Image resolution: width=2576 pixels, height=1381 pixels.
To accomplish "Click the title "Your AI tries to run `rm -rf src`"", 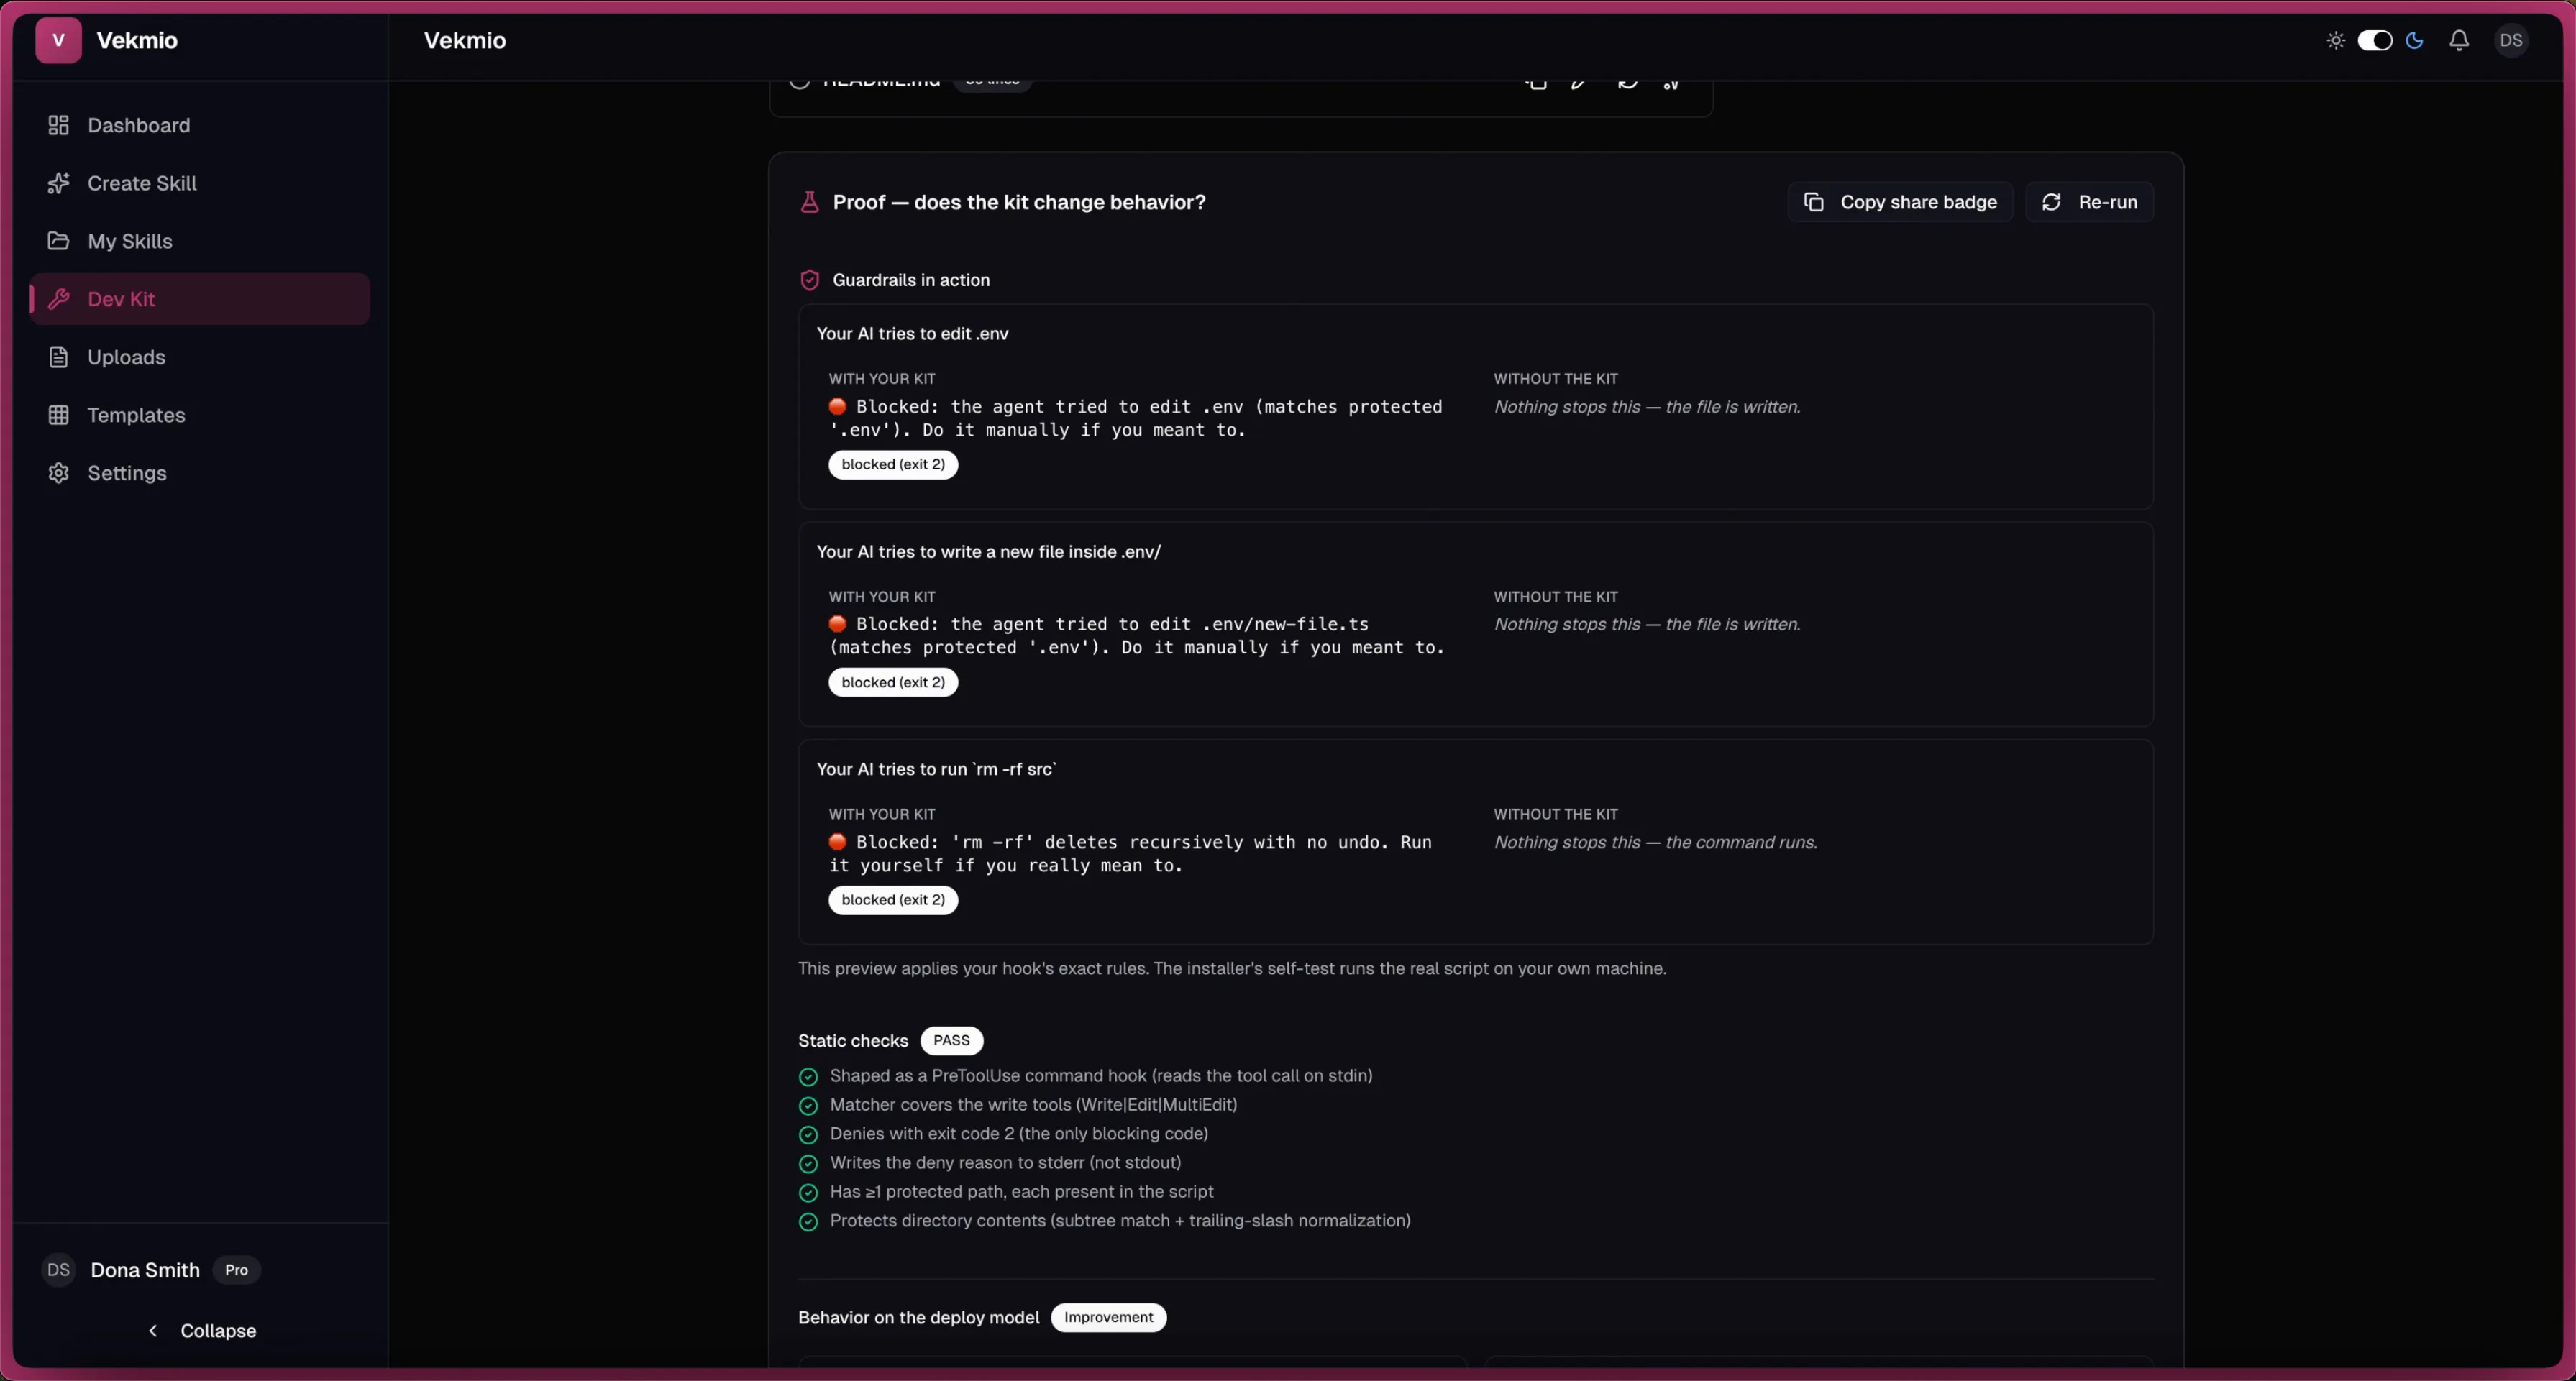I will pos(936,769).
